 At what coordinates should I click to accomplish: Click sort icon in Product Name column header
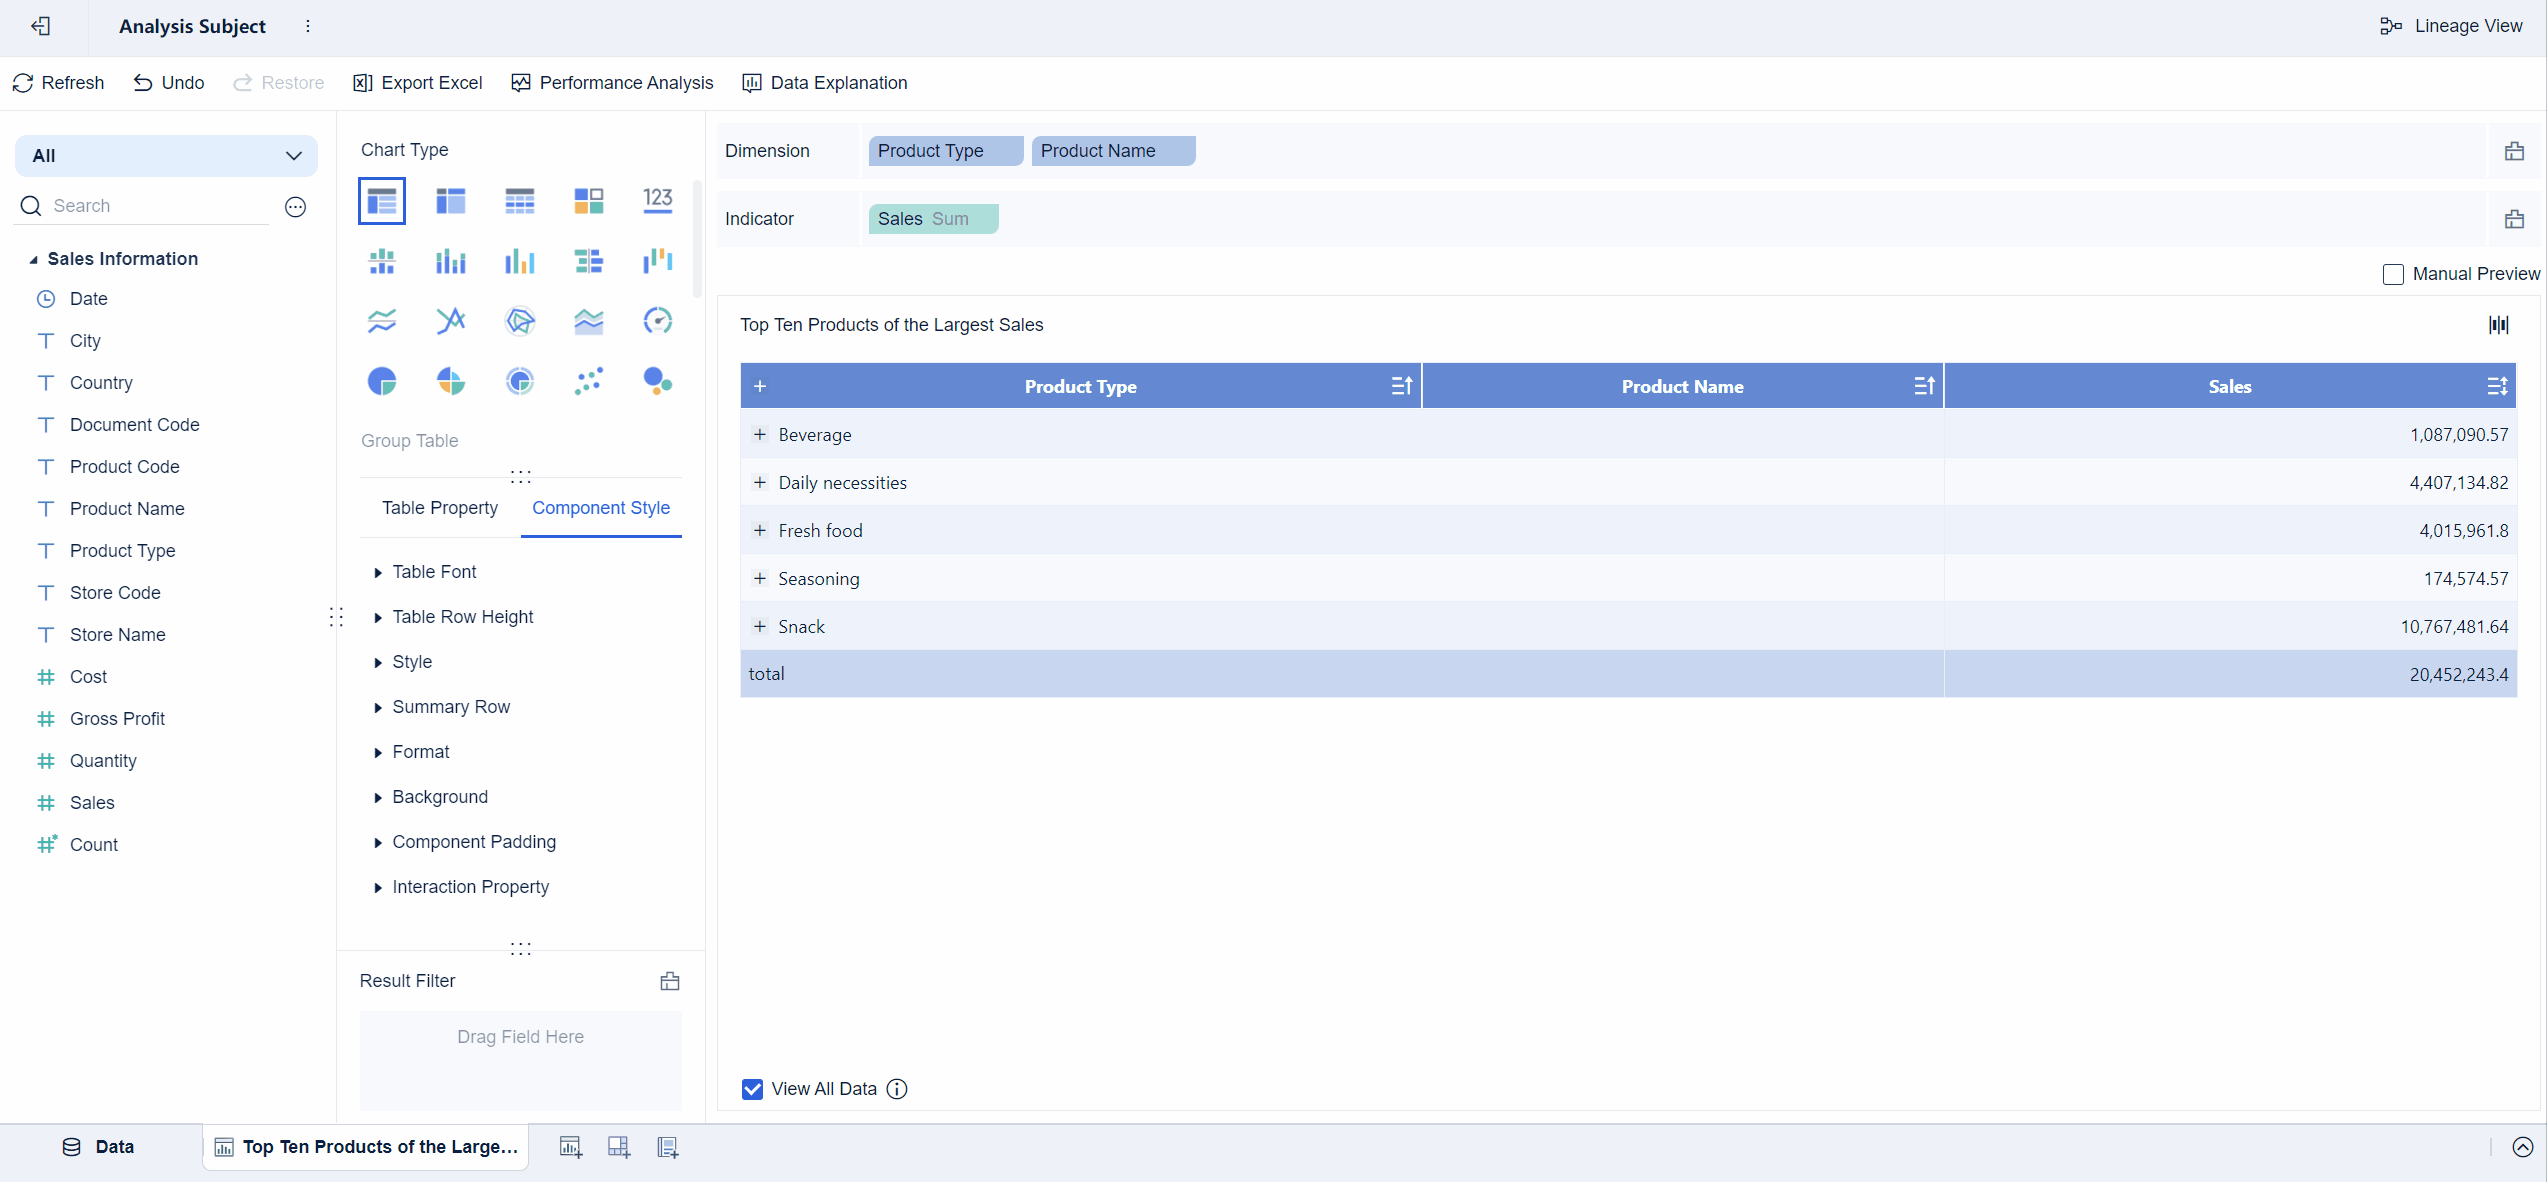point(1925,386)
